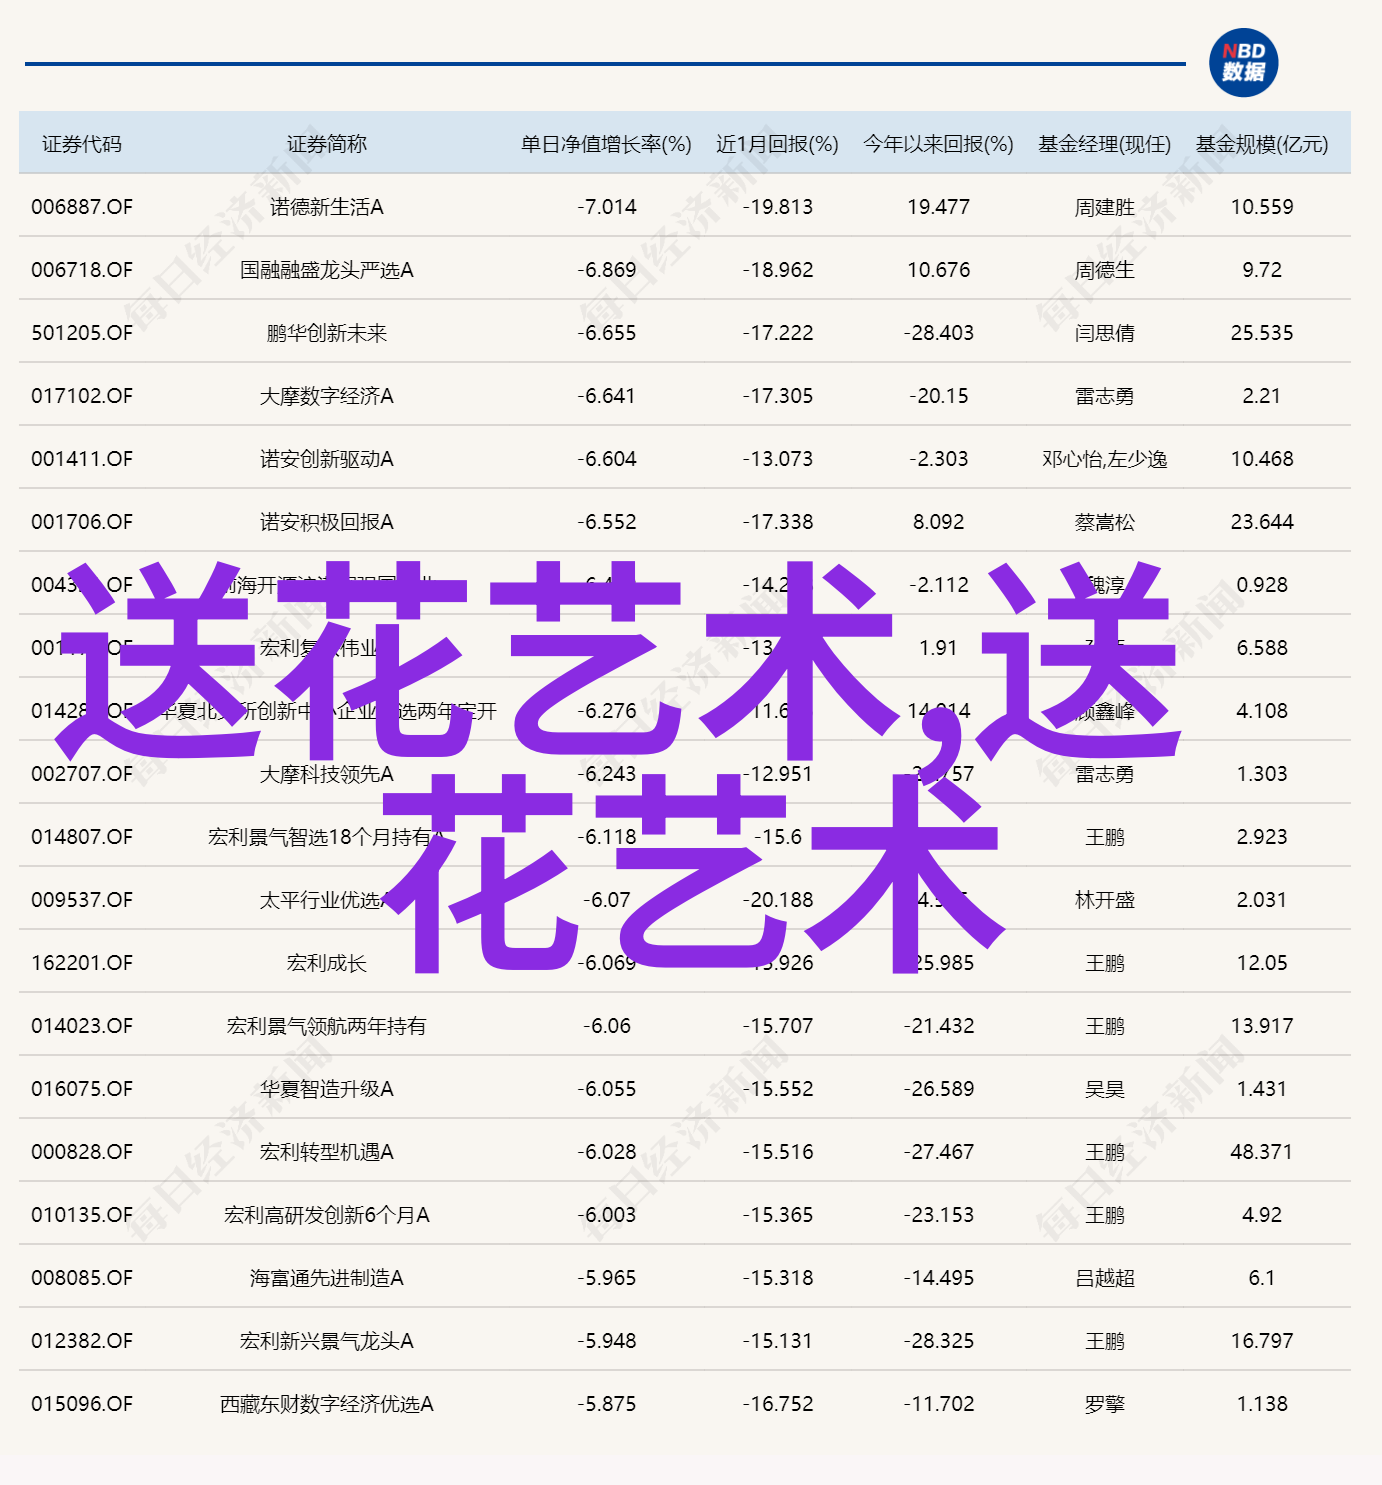This screenshot has height=1485, width=1382.
Task: Select fund code 000828.OF
Action: pos(82,1152)
